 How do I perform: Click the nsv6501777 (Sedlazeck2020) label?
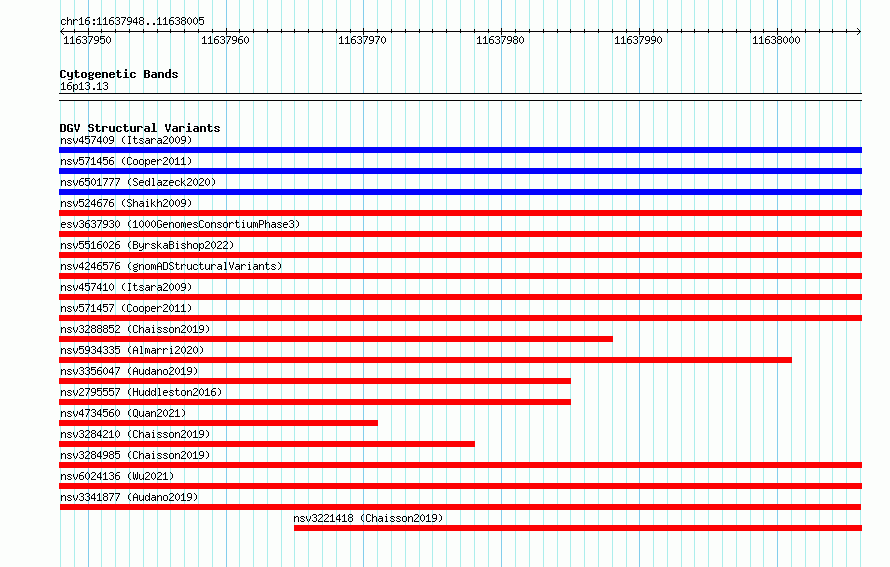tap(138, 182)
